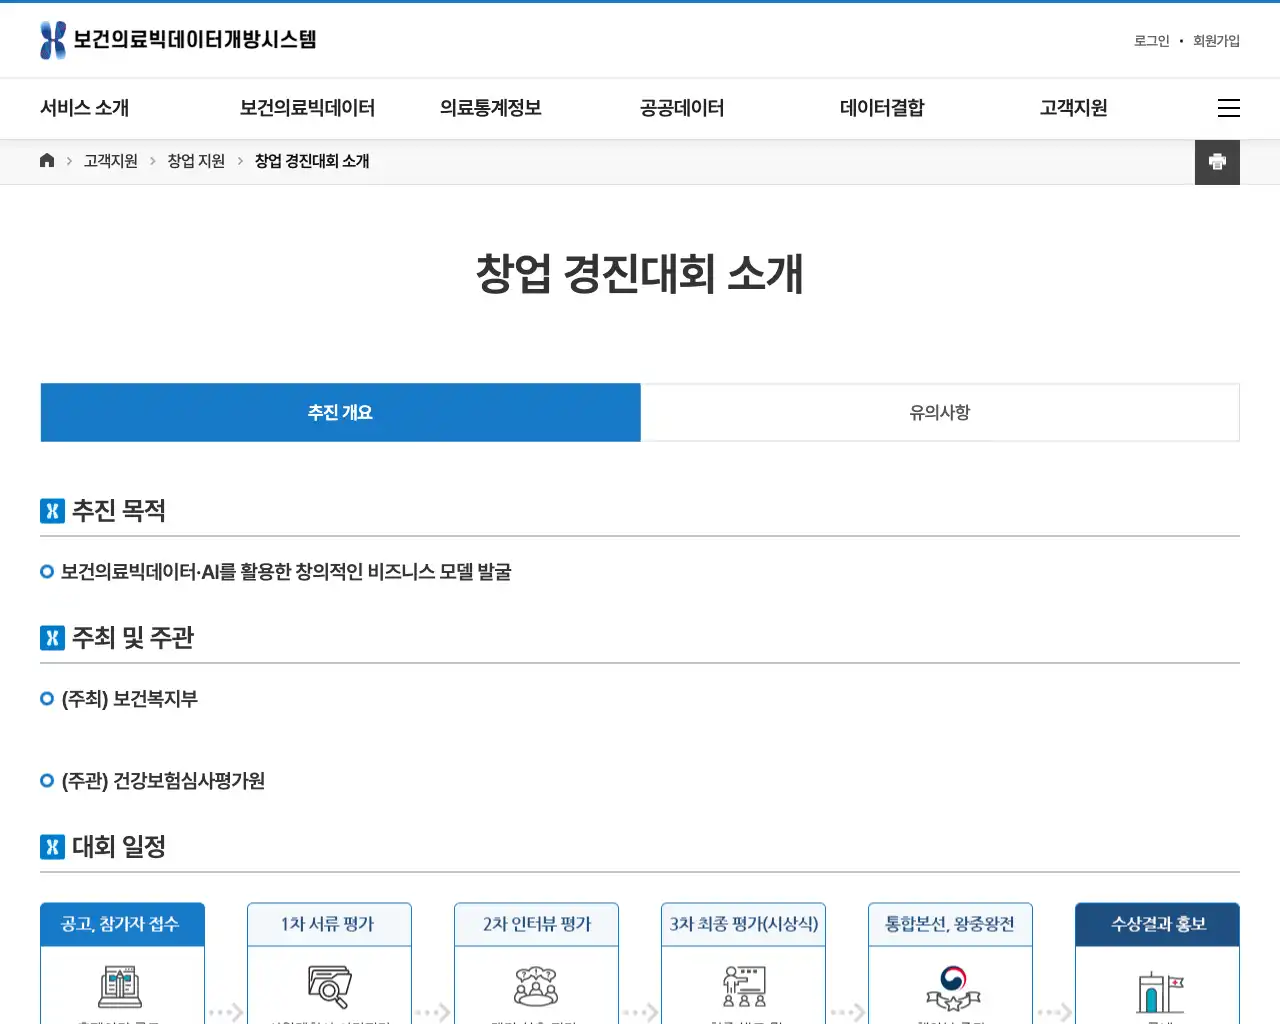The image size is (1280, 1024).
Task: Click the 통합본선 government emblem icon
Action: [953, 988]
